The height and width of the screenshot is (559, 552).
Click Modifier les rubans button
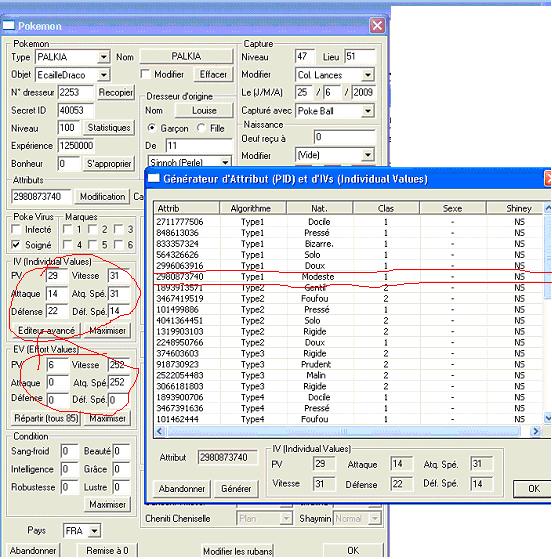[238, 551]
